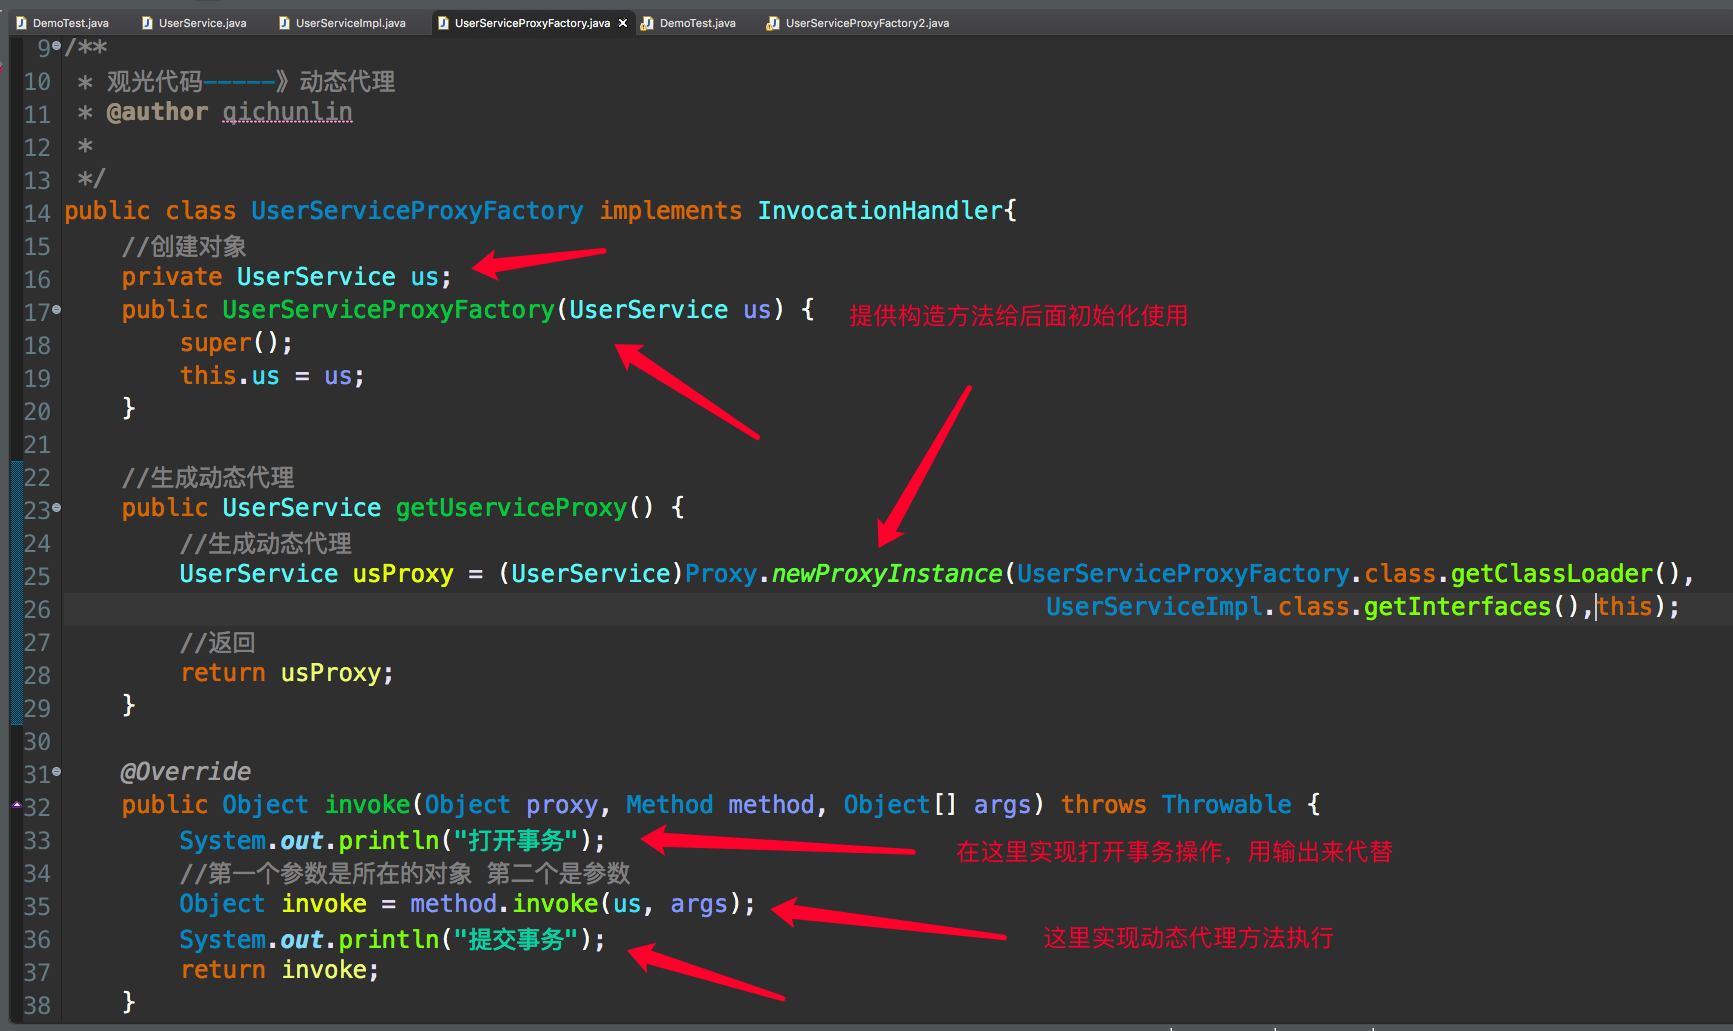
Task: Open the UserService.java tab
Action: pyautogui.click(x=194, y=23)
